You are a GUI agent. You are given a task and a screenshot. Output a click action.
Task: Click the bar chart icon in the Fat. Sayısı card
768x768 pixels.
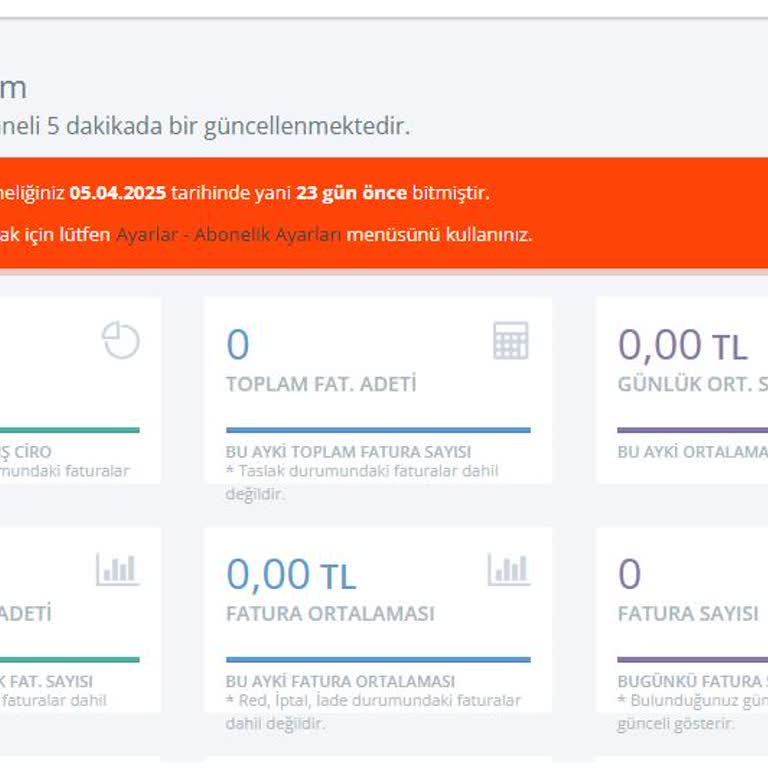pos(117,571)
